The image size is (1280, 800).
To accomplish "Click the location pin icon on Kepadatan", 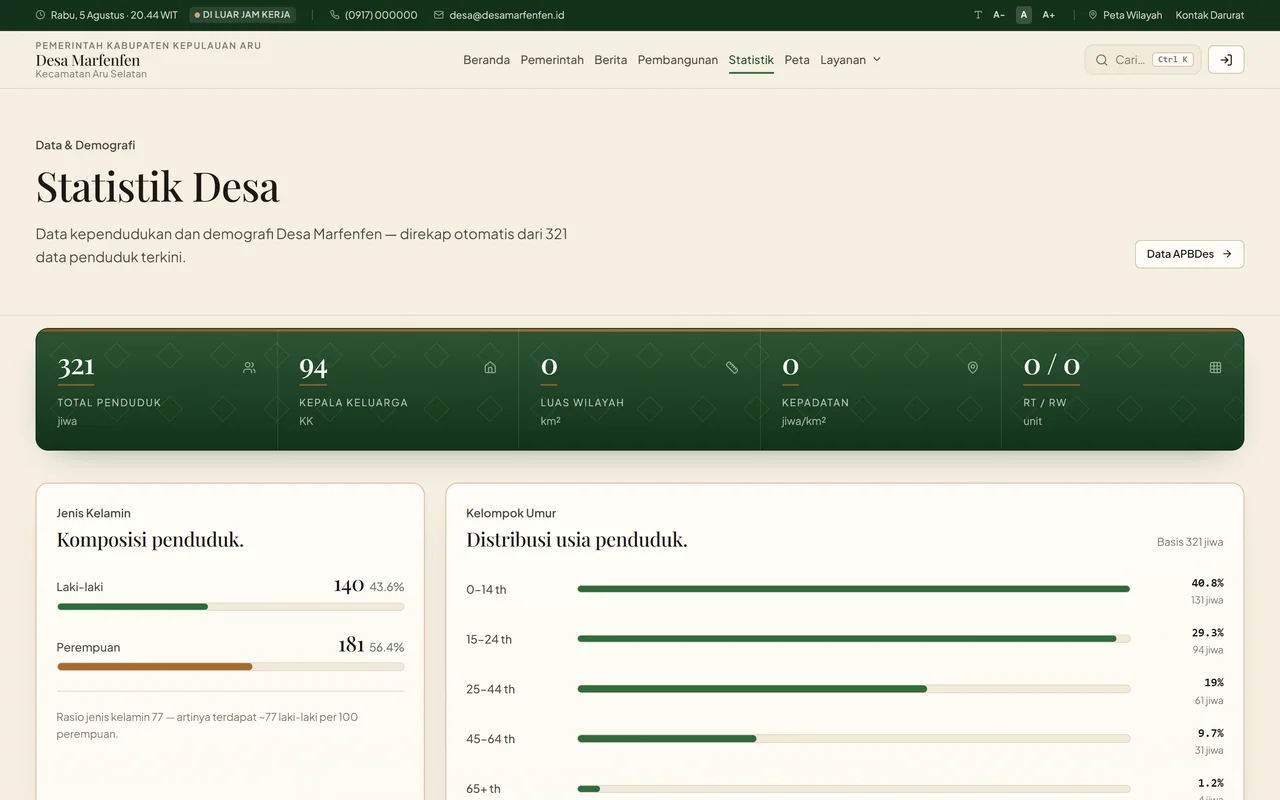I will pos(973,368).
